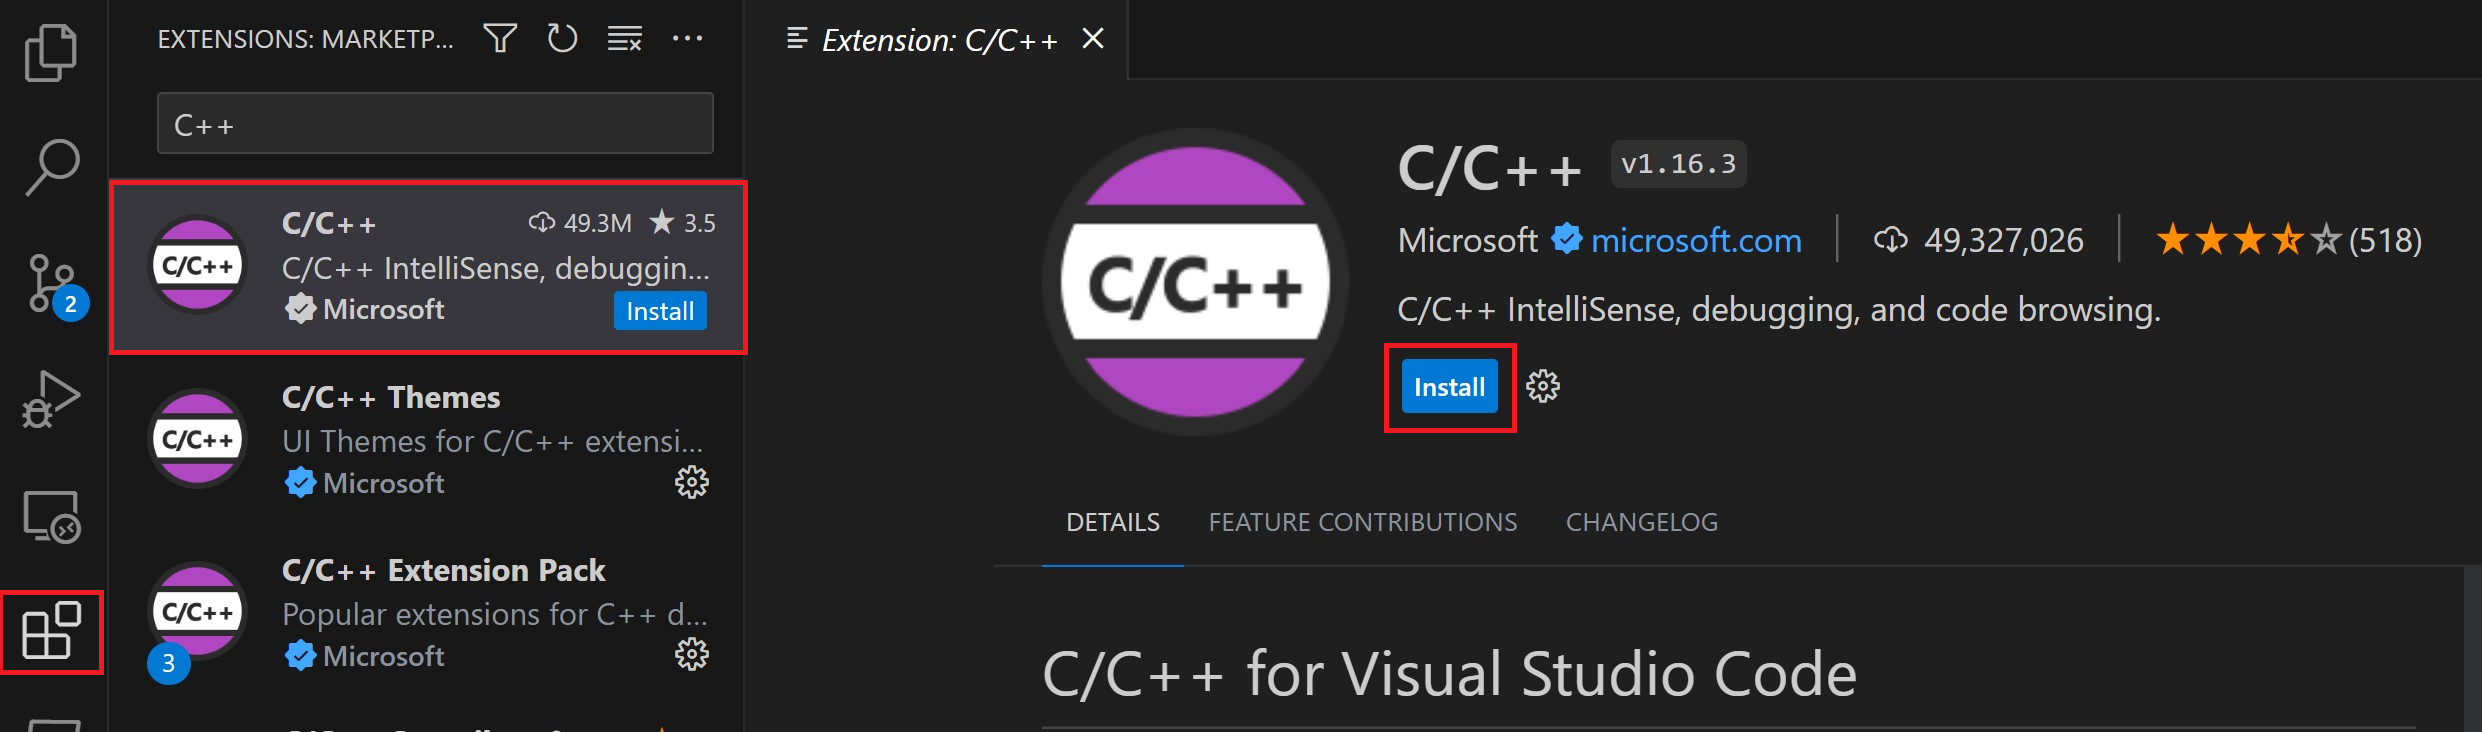Open settings gear for C/C++ Themes extension

tap(691, 483)
